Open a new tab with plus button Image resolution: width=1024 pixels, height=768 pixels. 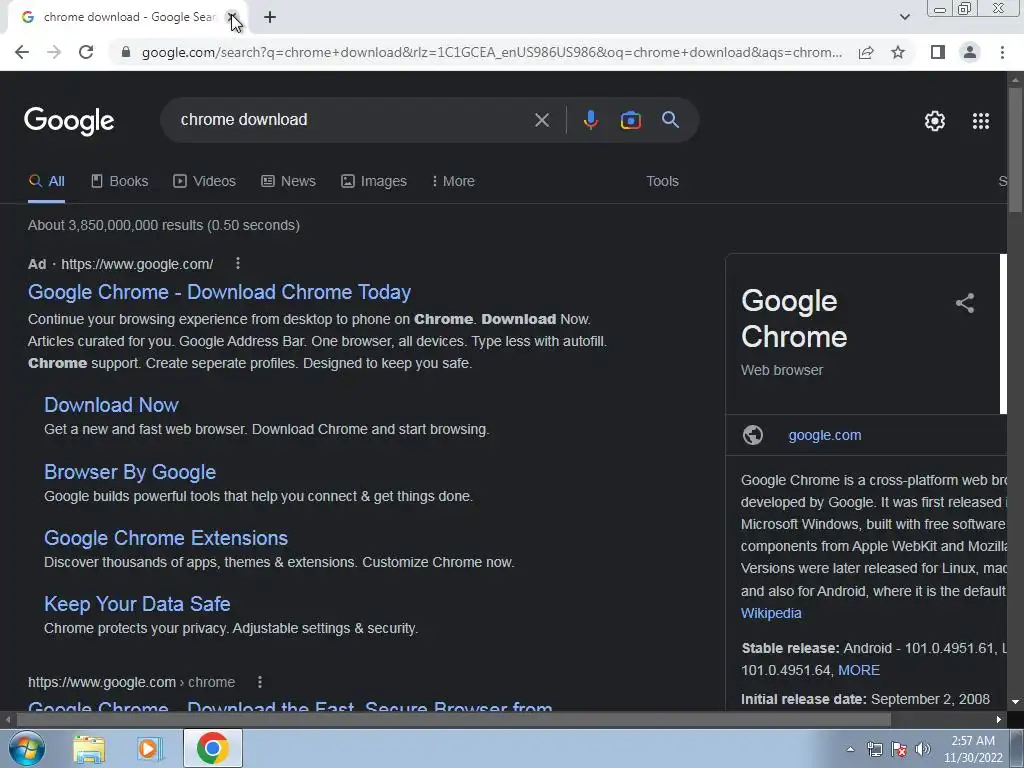(270, 17)
